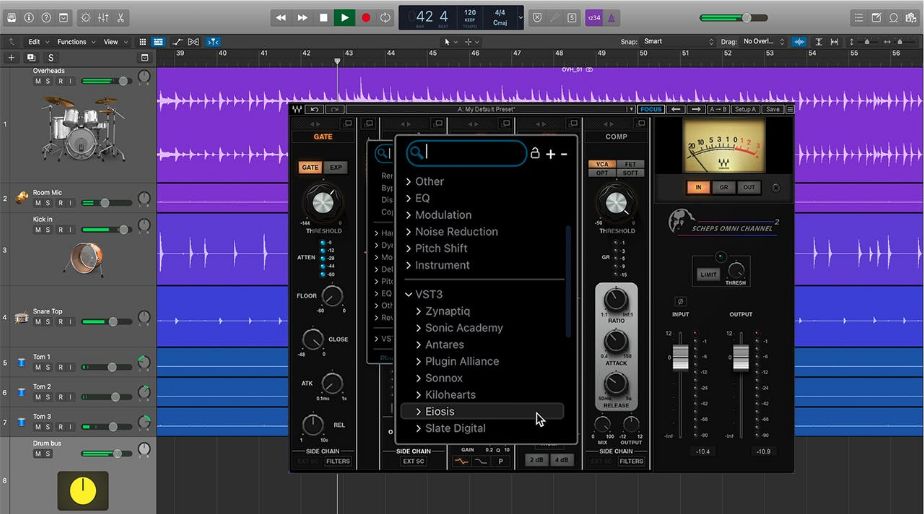Click the minus icon in plugin browser
The width and height of the screenshot is (924, 514).
(564, 154)
